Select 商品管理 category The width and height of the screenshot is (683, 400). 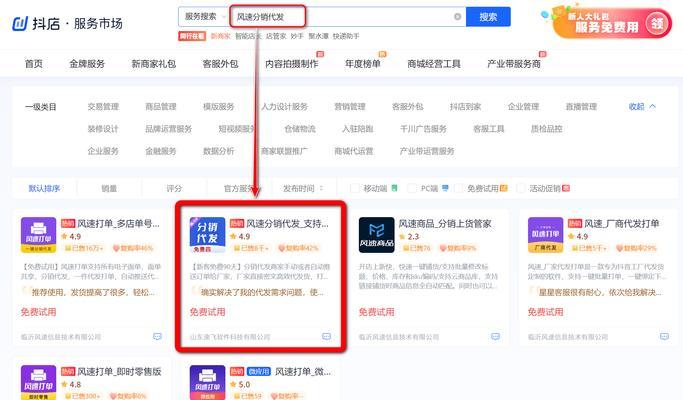click(x=161, y=106)
